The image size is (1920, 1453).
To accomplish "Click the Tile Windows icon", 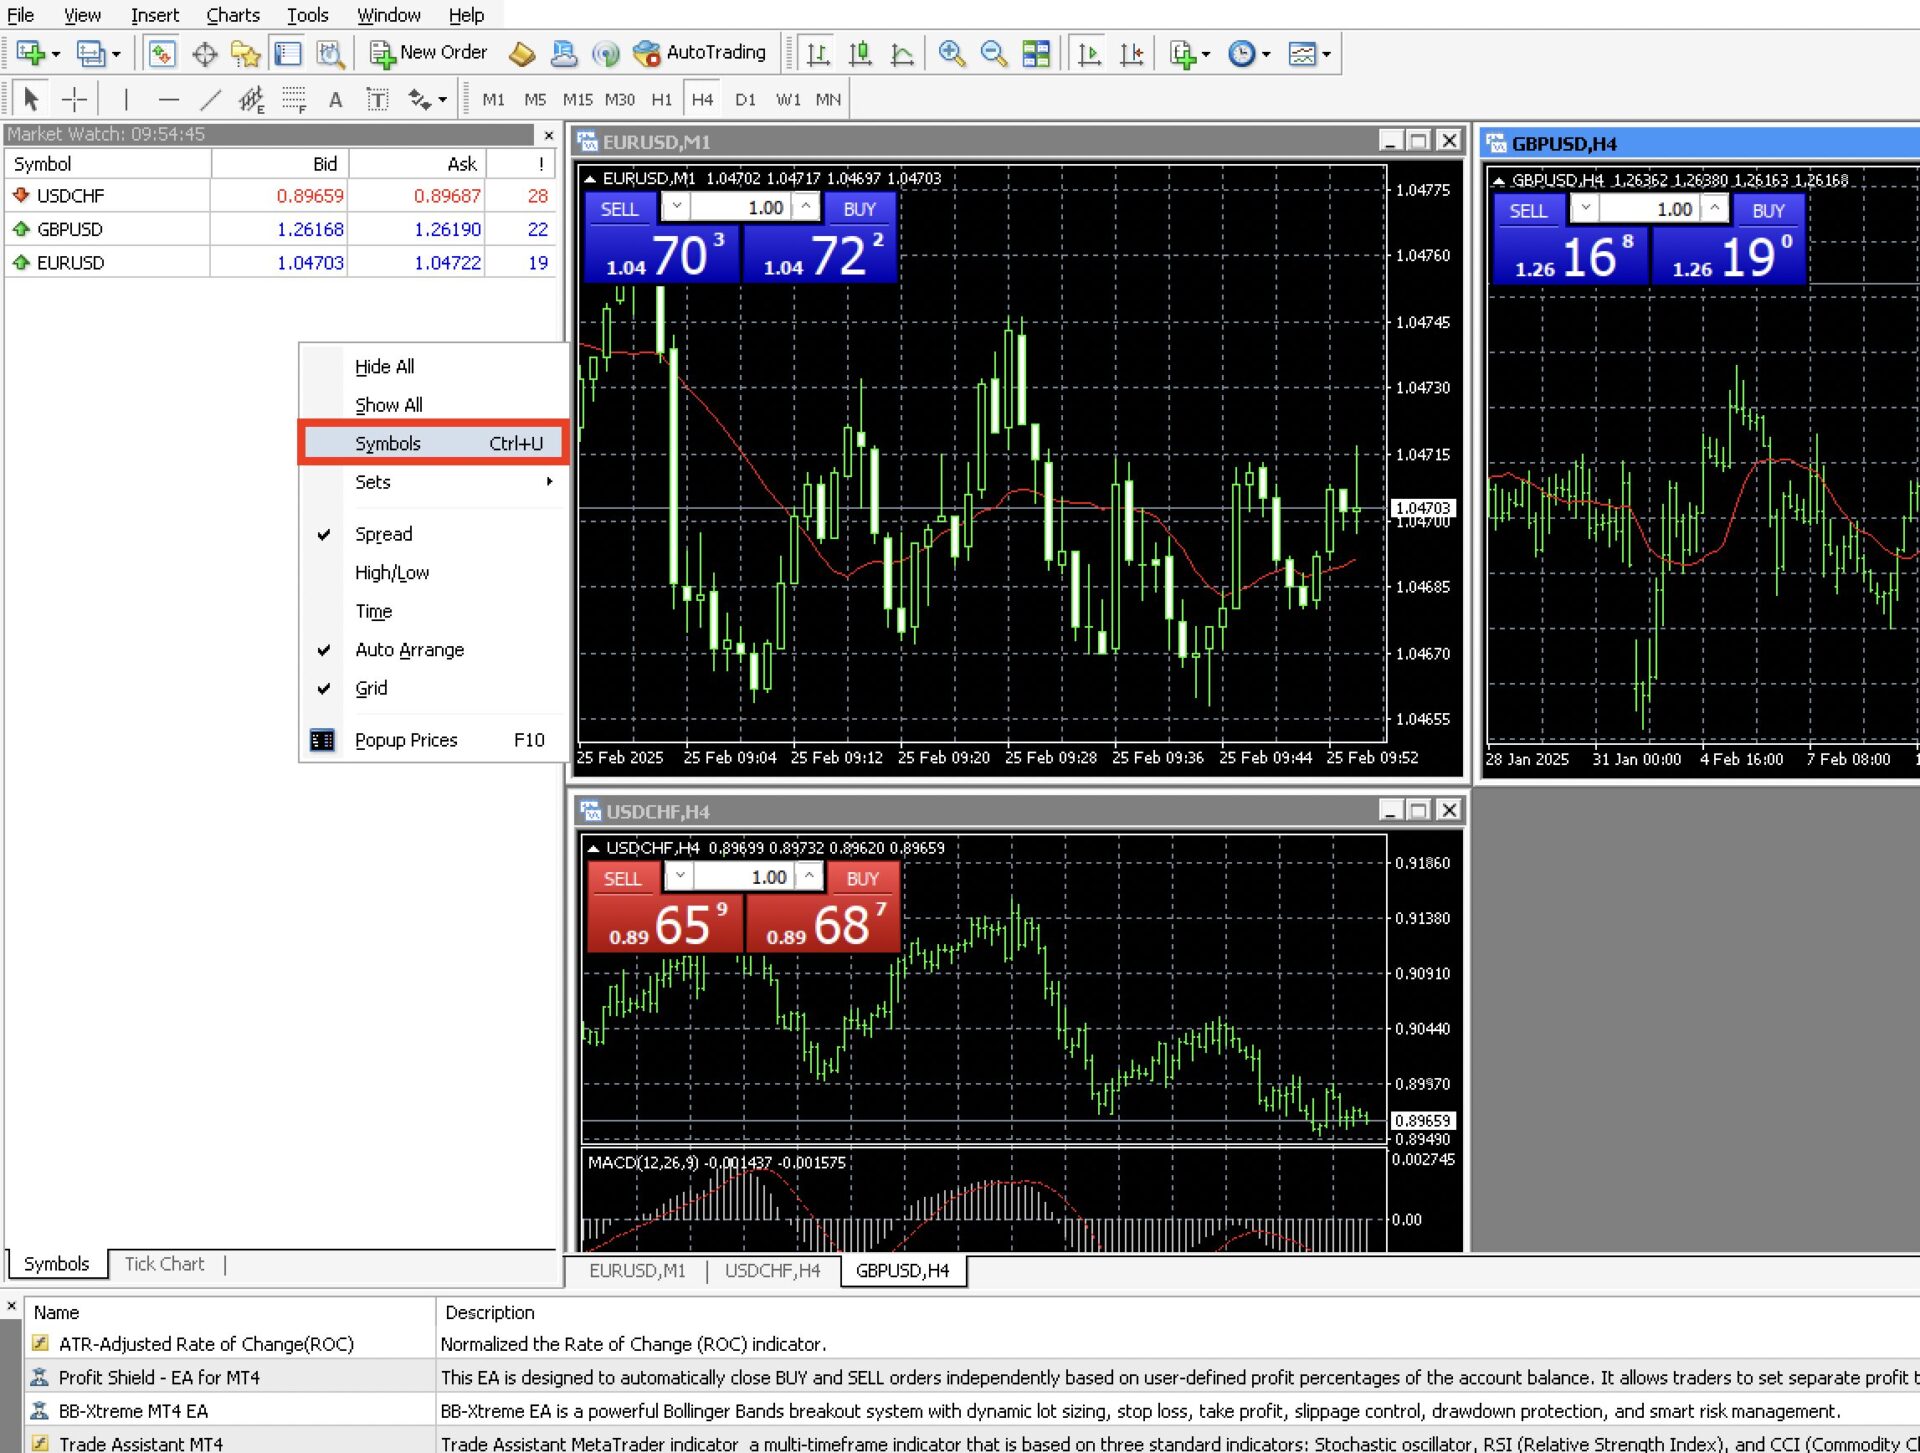I will 1036,53.
